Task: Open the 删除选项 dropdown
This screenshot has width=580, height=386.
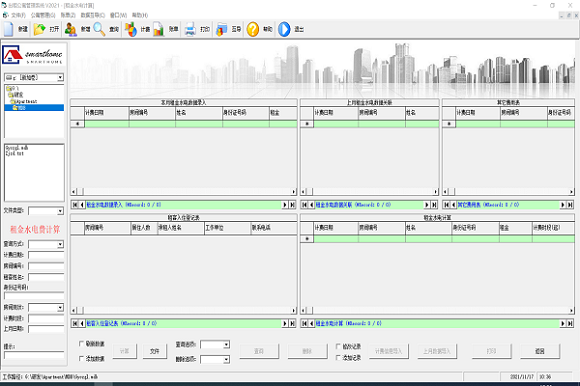Action: 226,359
